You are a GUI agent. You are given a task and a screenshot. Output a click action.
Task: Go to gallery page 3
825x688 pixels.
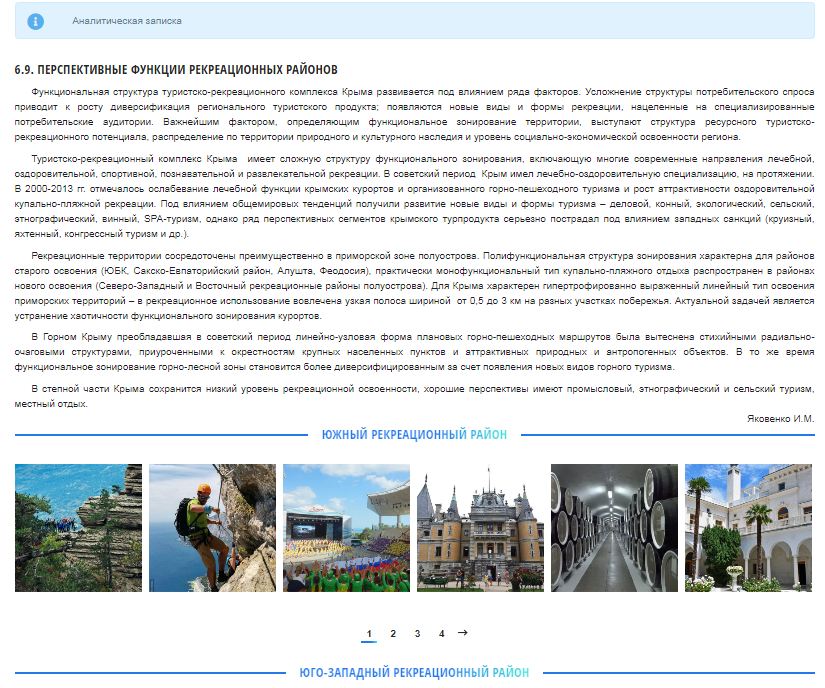tap(417, 634)
